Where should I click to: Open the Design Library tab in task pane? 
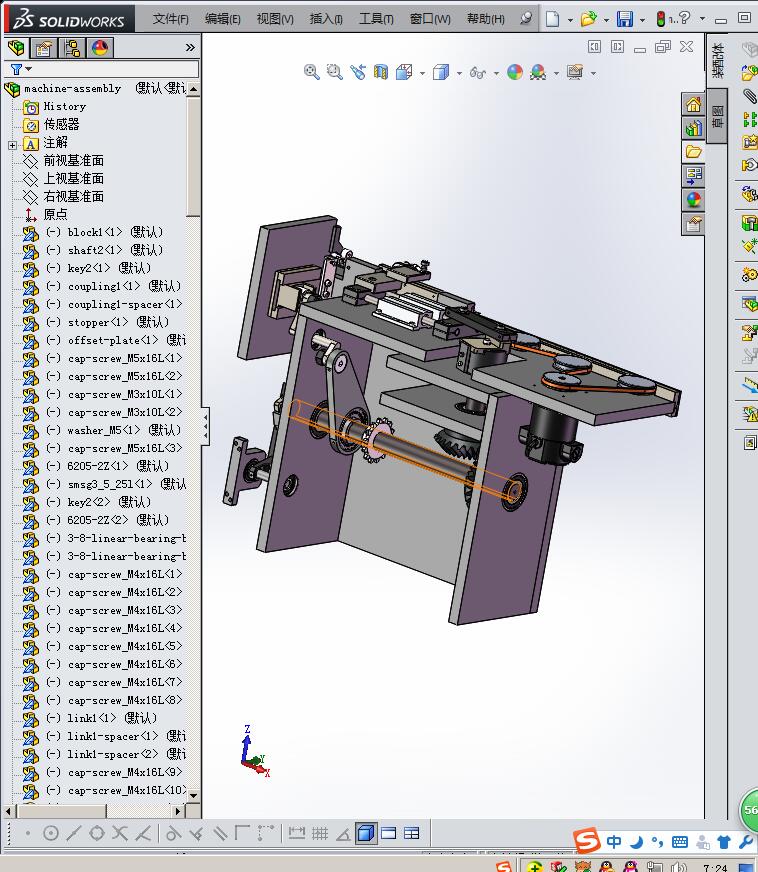pos(693,128)
